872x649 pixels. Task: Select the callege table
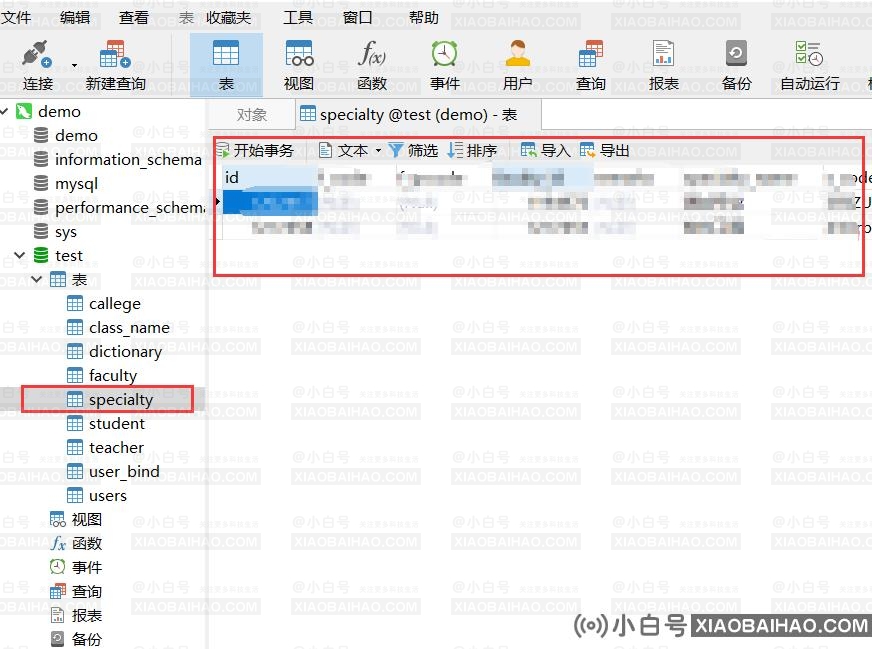click(115, 304)
